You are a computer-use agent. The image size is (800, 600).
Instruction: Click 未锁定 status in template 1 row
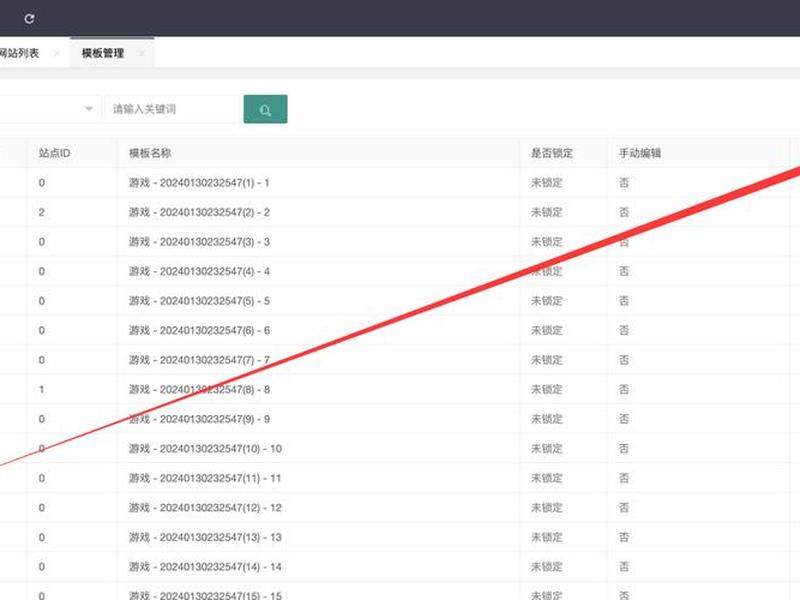tap(546, 183)
